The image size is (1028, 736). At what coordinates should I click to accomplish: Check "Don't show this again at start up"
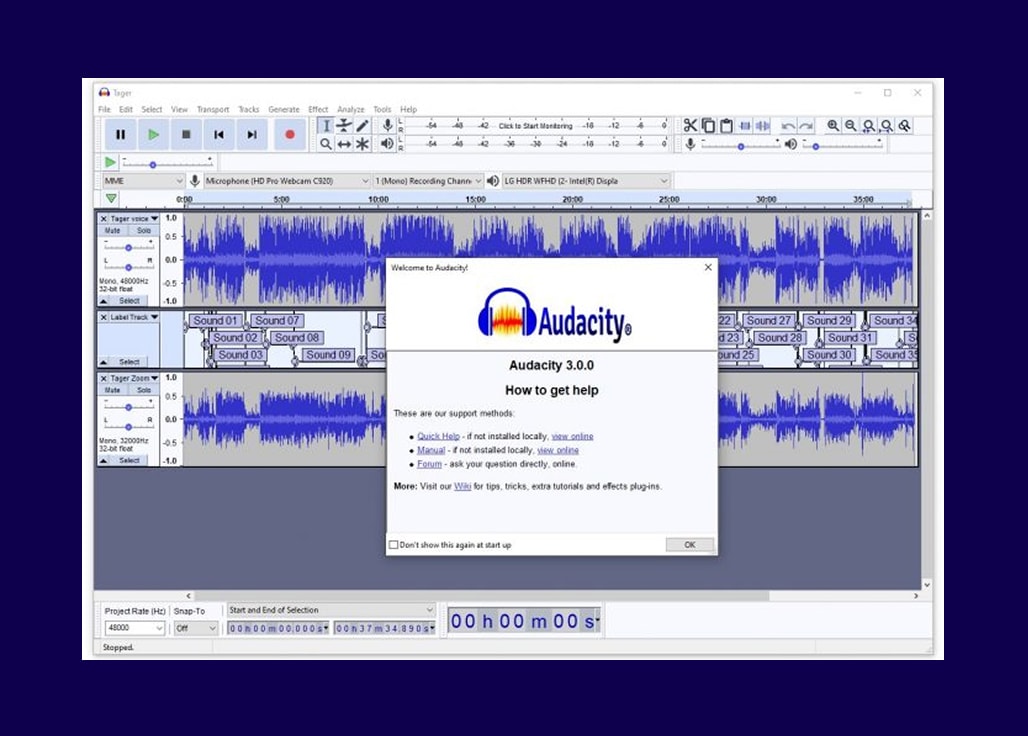pyautogui.click(x=394, y=545)
